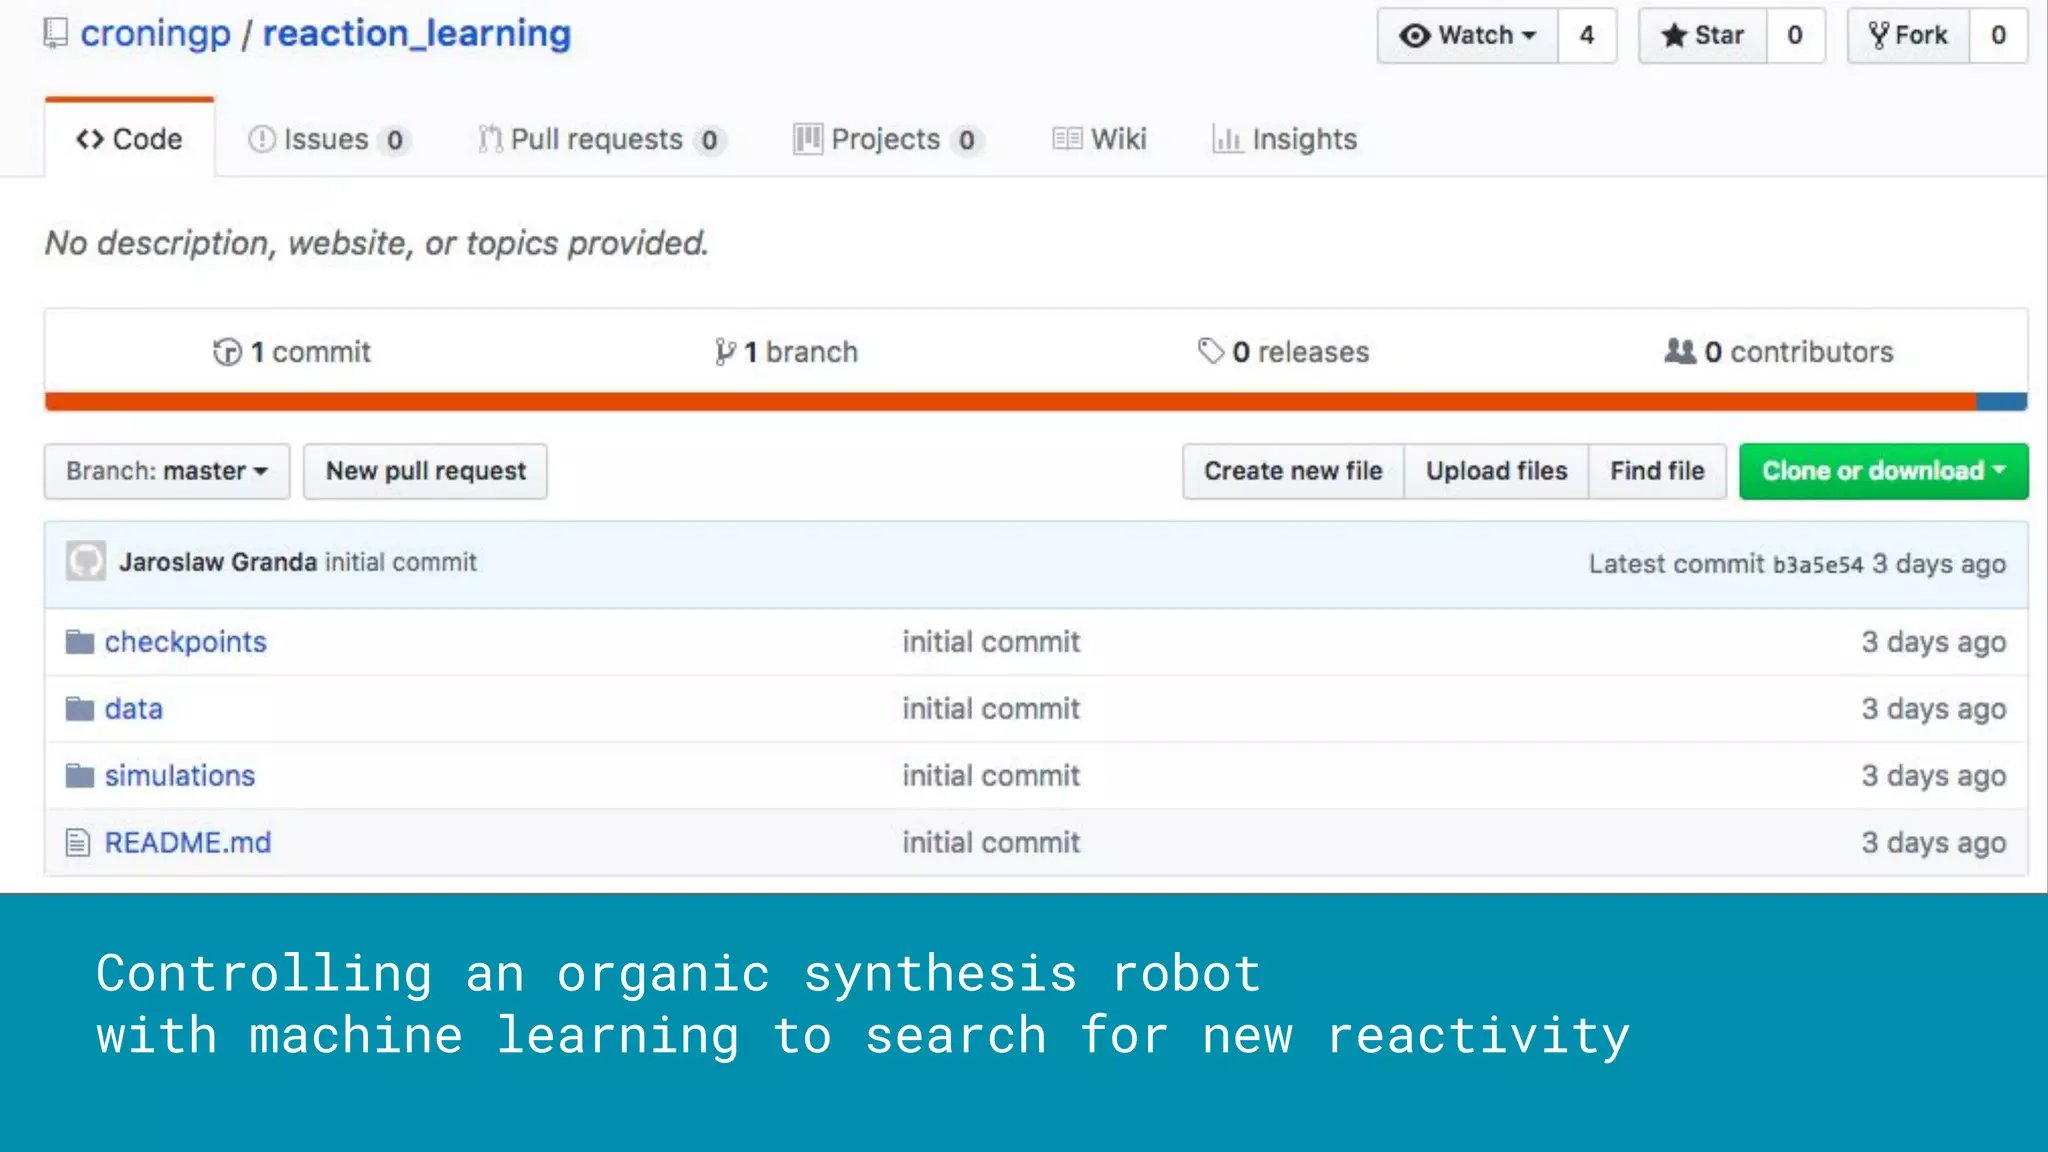Open the Watch dropdown
2048x1152 pixels.
click(1467, 36)
